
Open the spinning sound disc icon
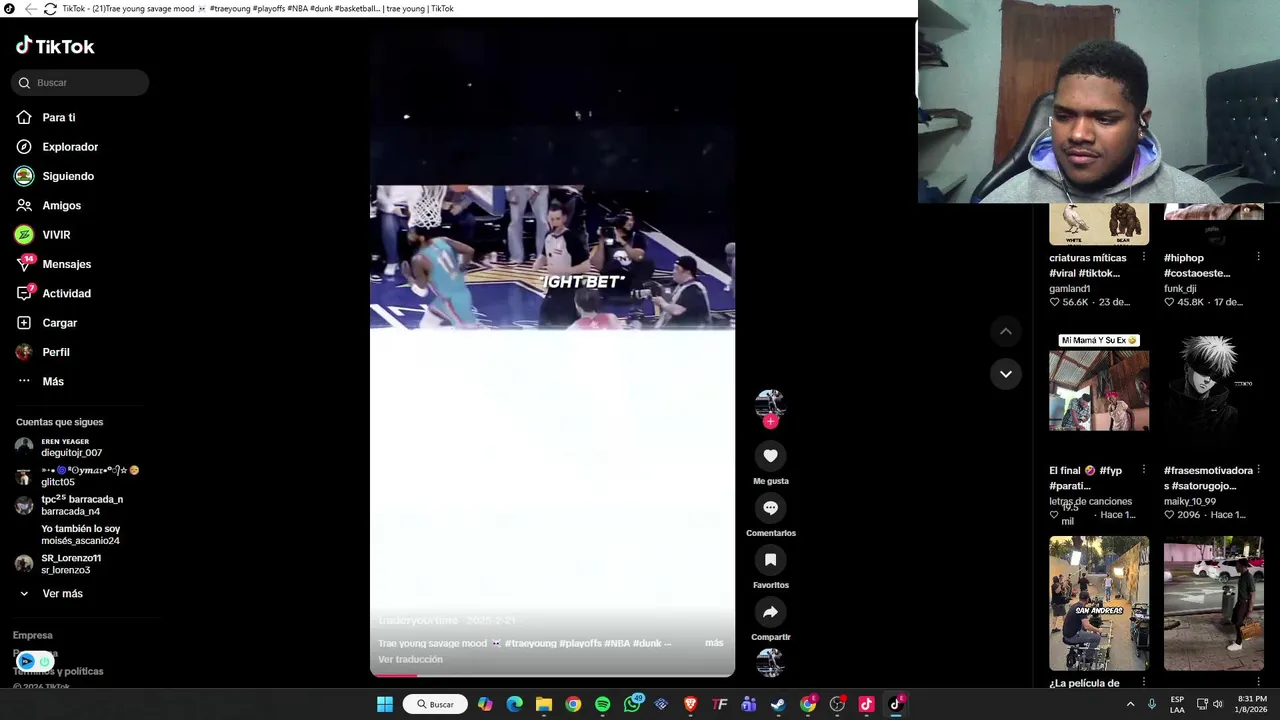(x=770, y=662)
